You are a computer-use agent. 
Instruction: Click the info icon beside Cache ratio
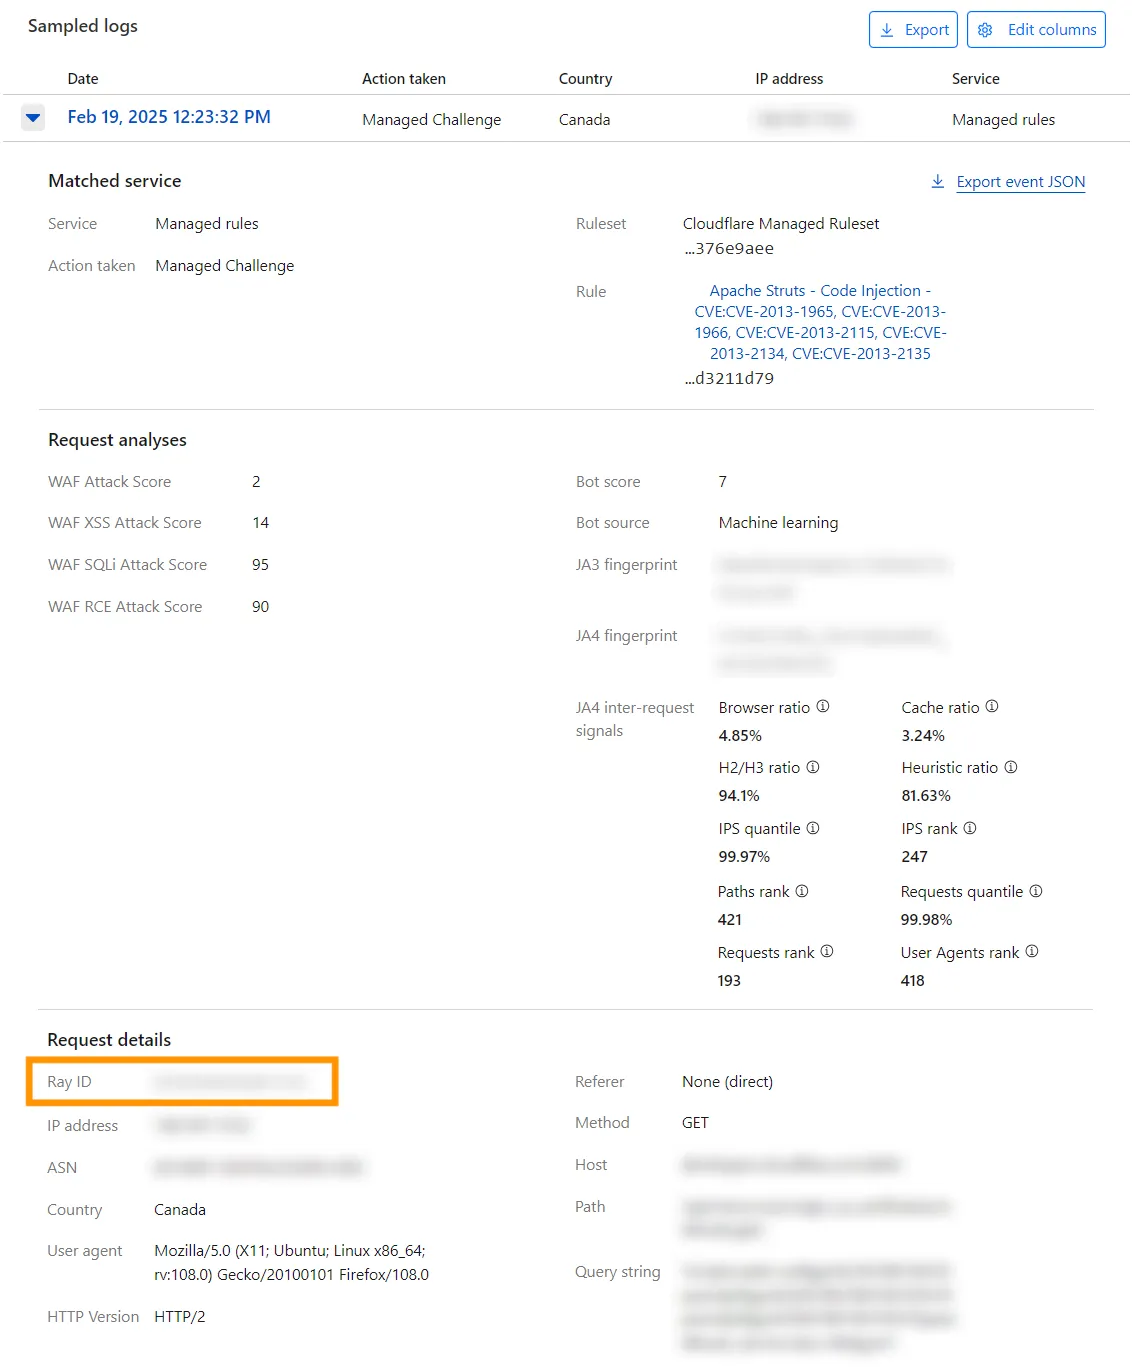[991, 706]
